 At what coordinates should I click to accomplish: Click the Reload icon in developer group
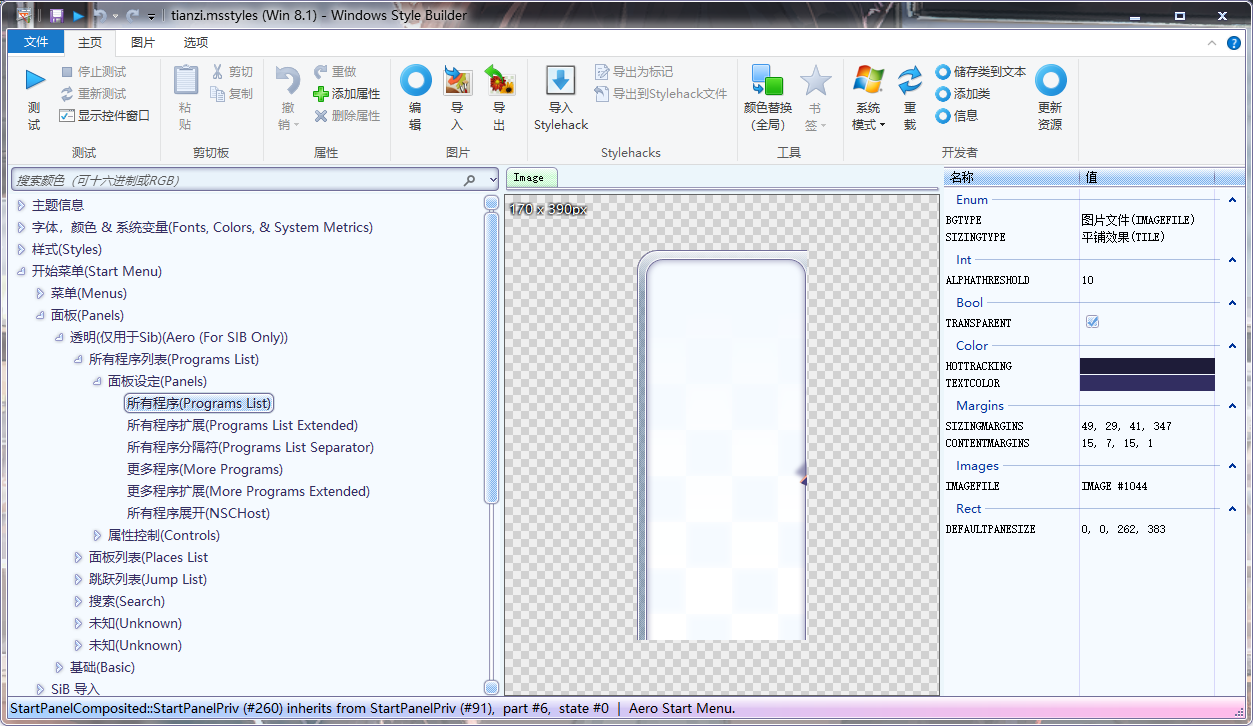(x=909, y=81)
